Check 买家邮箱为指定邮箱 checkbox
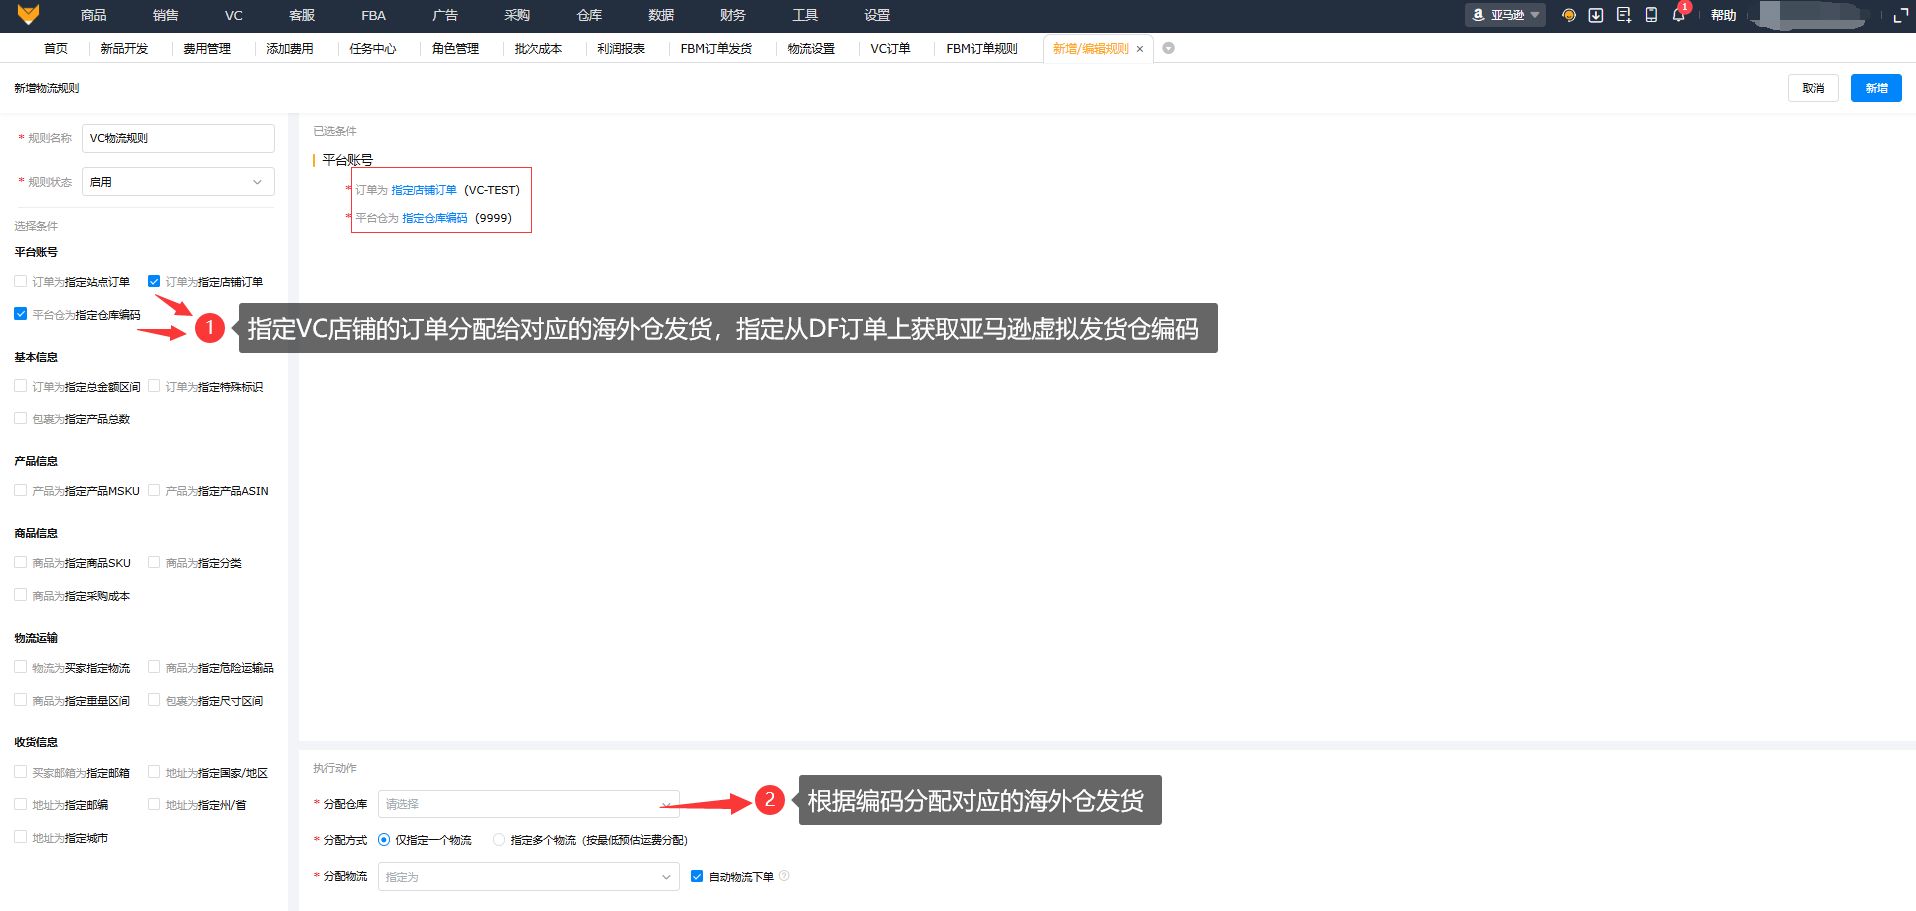The width and height of the screenshot is (1916, 911). pos(21,772)
